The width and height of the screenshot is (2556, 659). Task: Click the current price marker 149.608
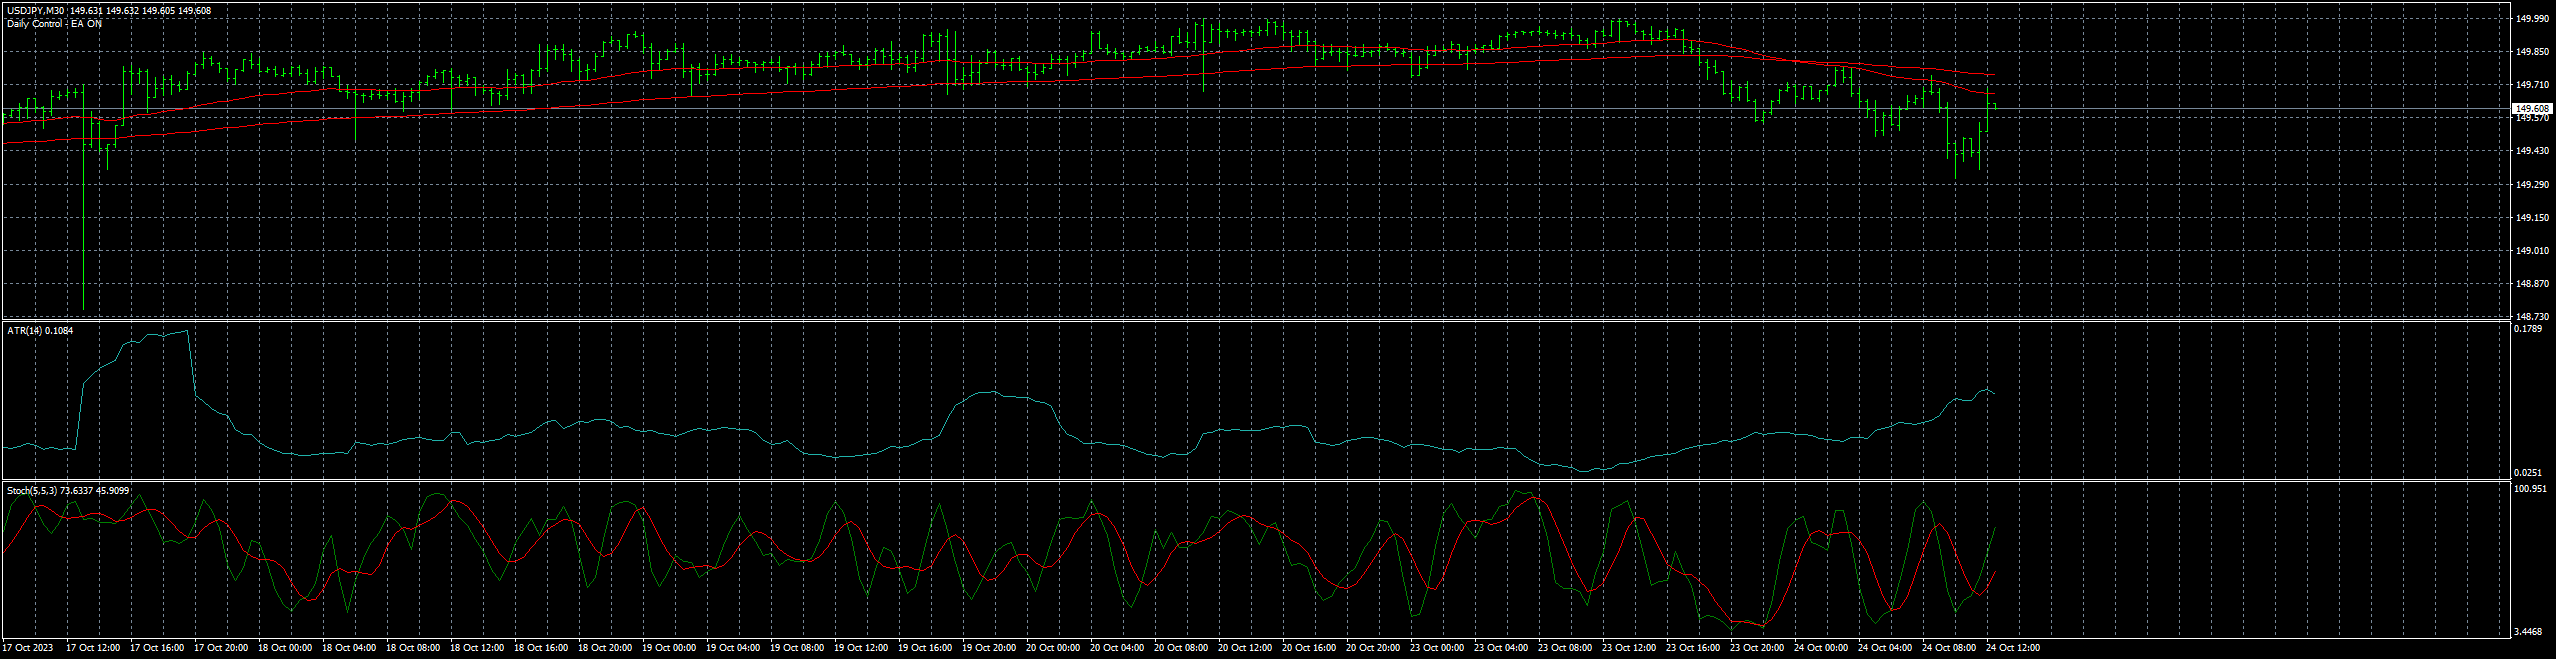(x=2533, y=108)
